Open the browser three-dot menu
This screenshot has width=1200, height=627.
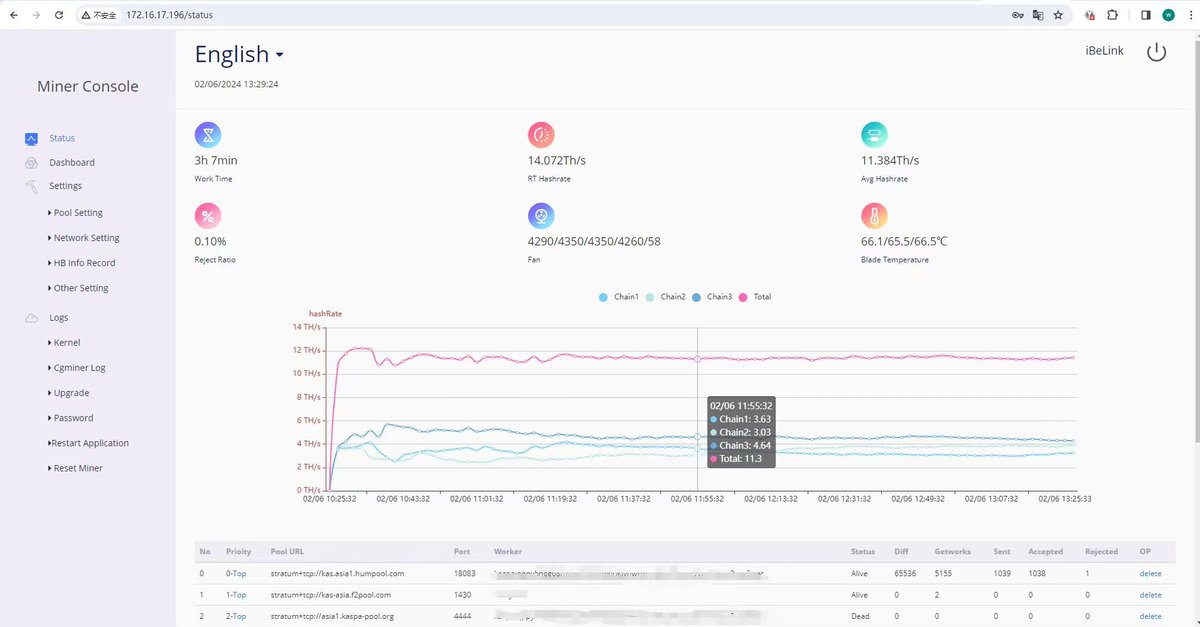point(1189,15)
